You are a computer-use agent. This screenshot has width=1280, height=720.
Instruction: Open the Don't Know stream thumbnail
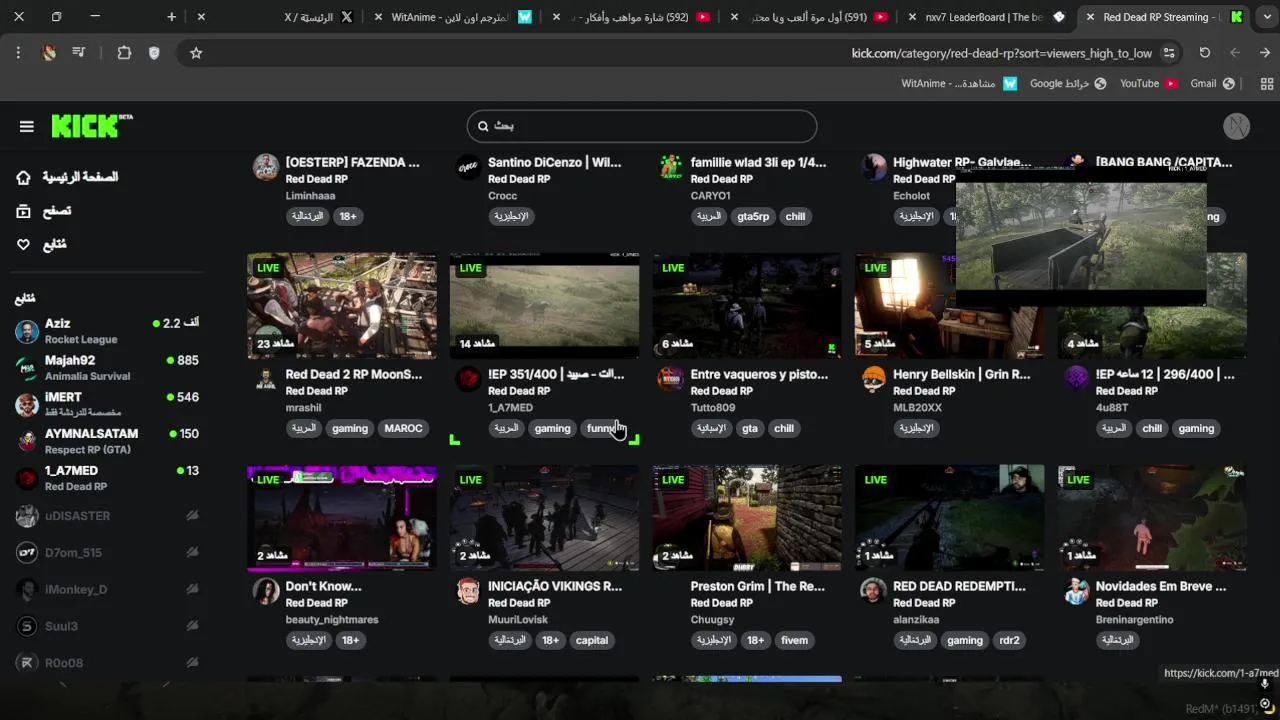click(342, 518)
